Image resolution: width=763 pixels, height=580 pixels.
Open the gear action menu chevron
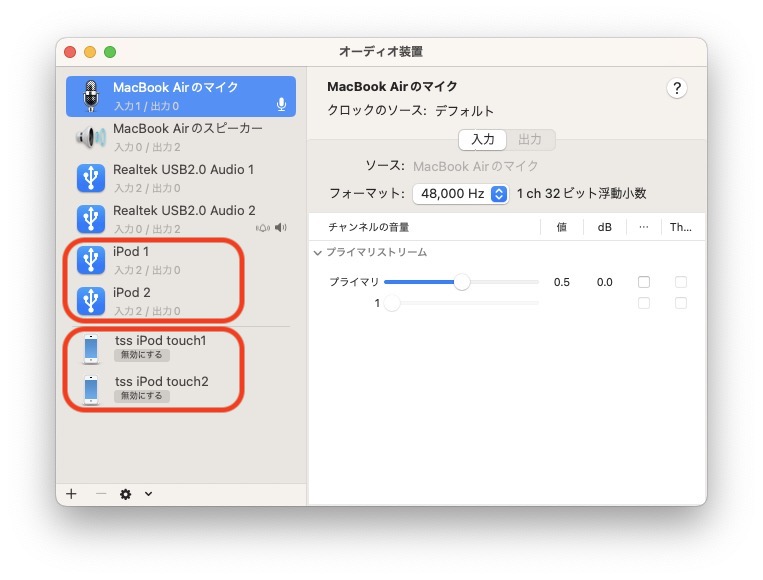[x=149, y=494]
